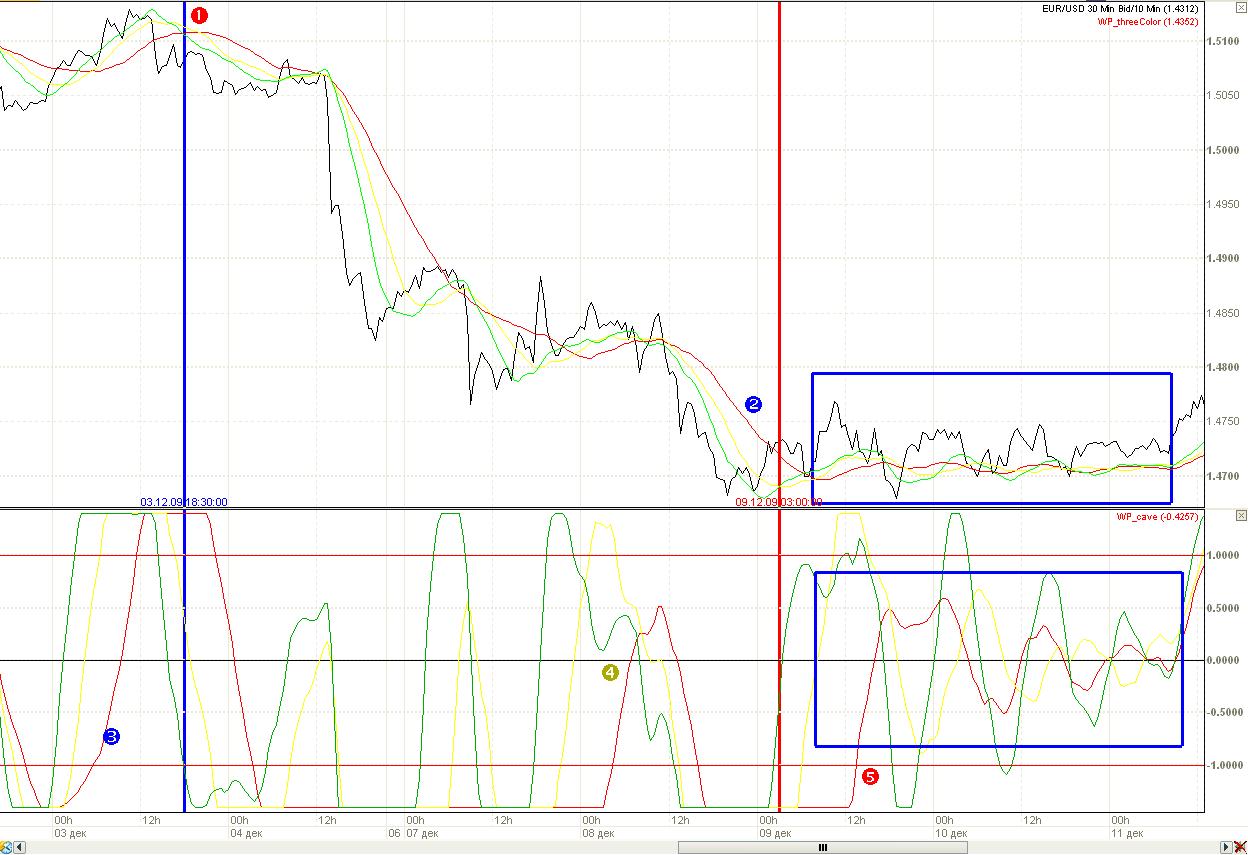
Task: Click the 03.12.09 18:30:00 time label
Action: [x=183, y=502]
